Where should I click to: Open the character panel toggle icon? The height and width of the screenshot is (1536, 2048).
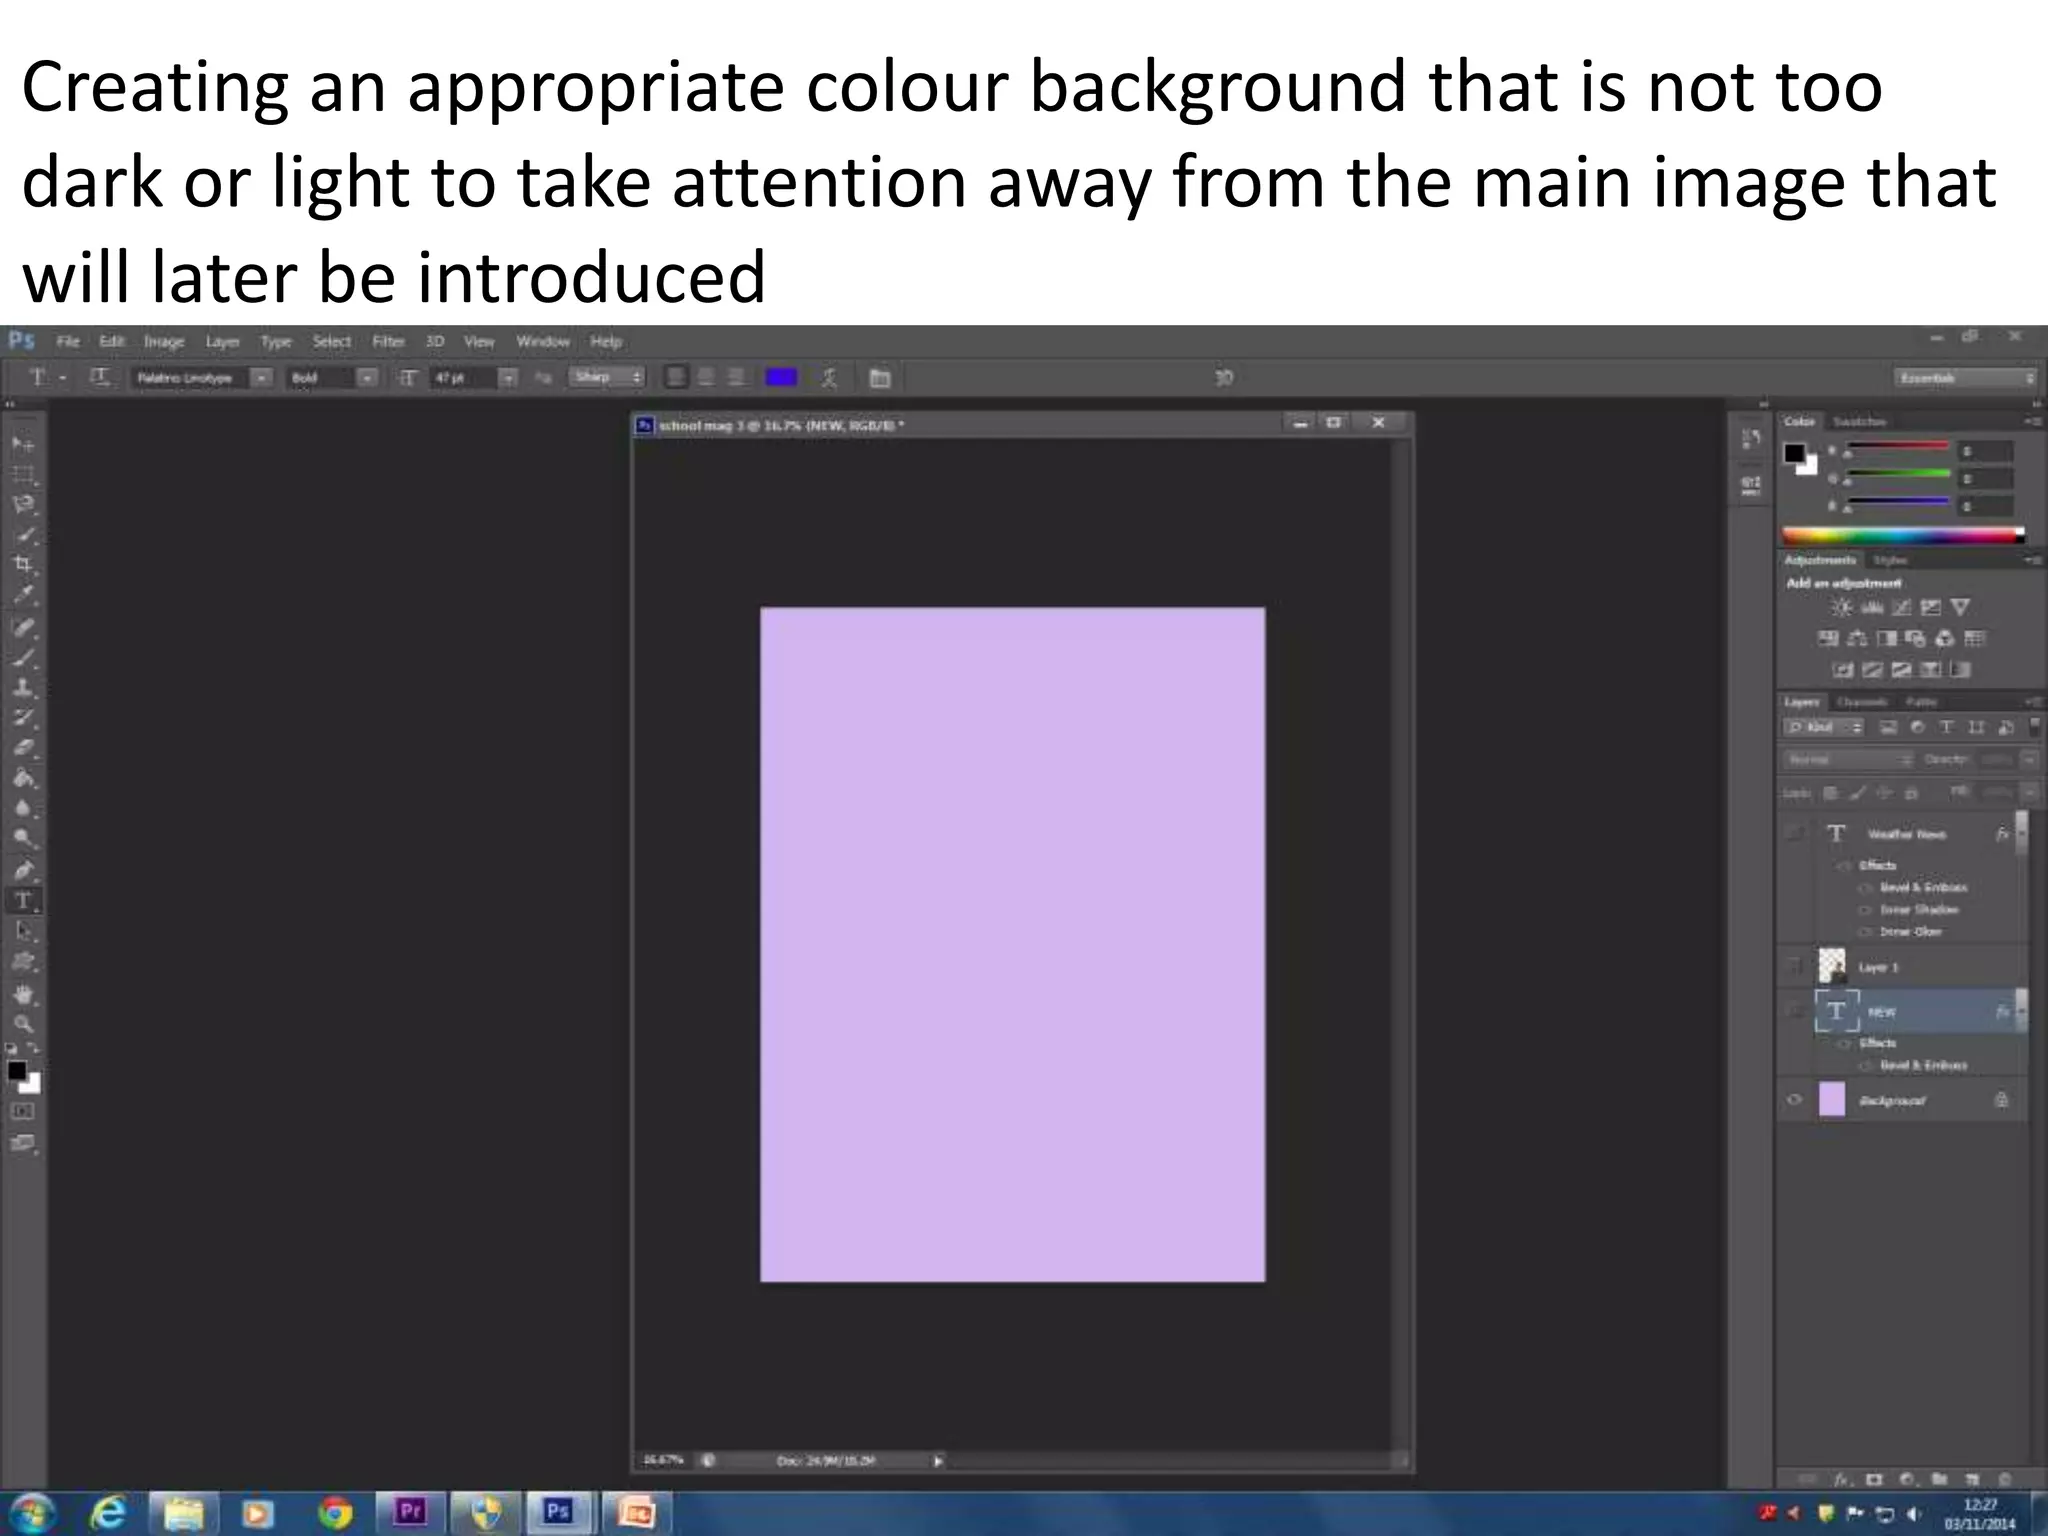pyautogui.click(x=879, y=378)
